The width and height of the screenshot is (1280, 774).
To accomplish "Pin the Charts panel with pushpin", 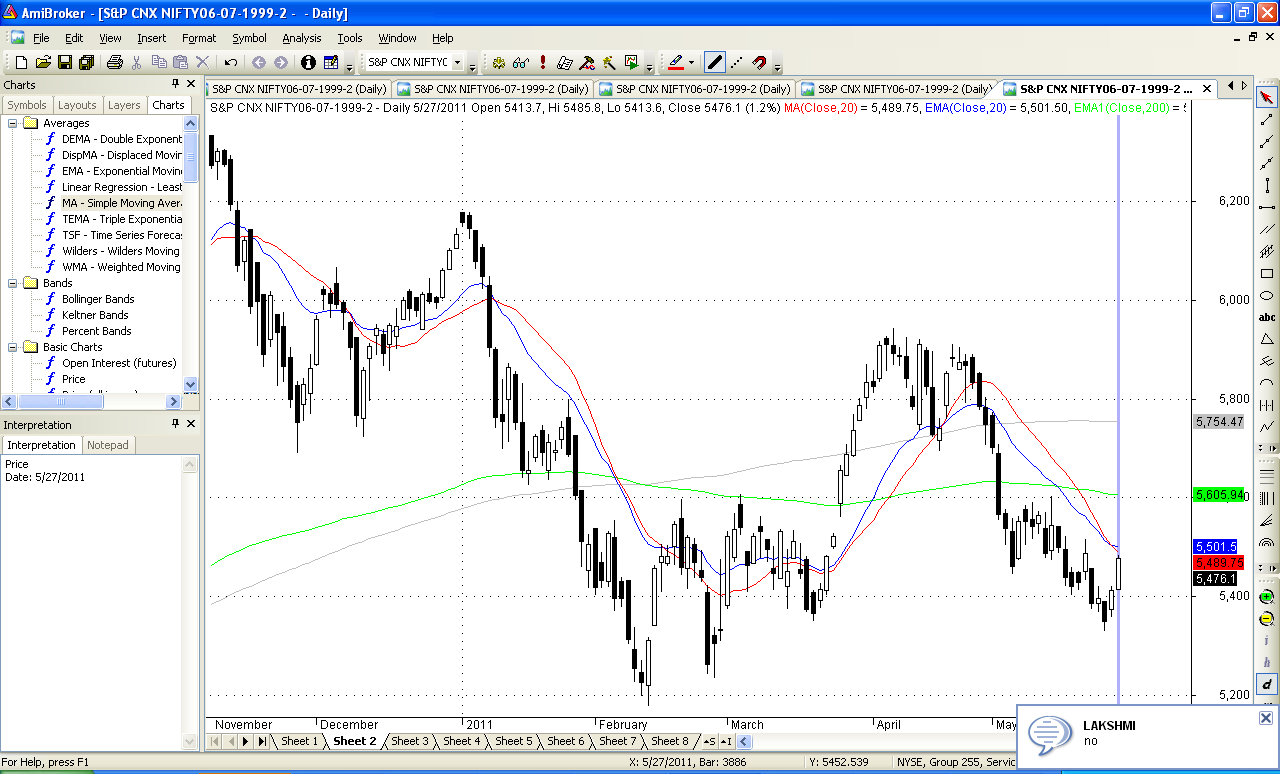I will (175, 84).
